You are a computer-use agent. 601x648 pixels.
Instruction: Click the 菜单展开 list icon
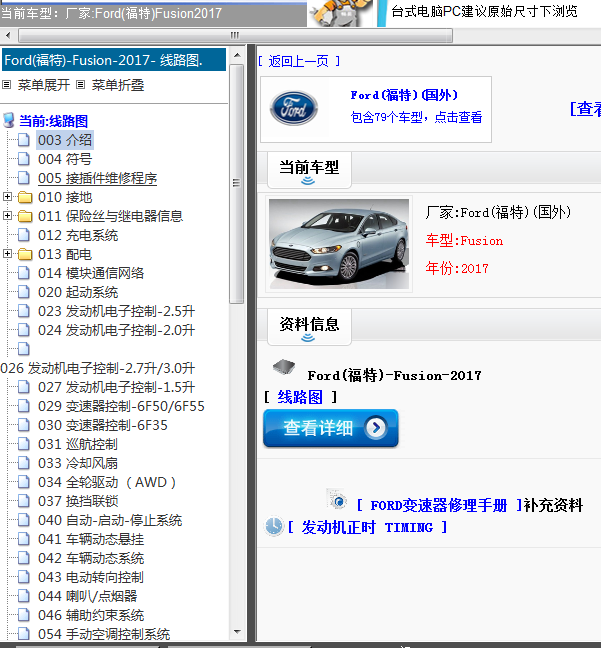click(x=6, y=85)
